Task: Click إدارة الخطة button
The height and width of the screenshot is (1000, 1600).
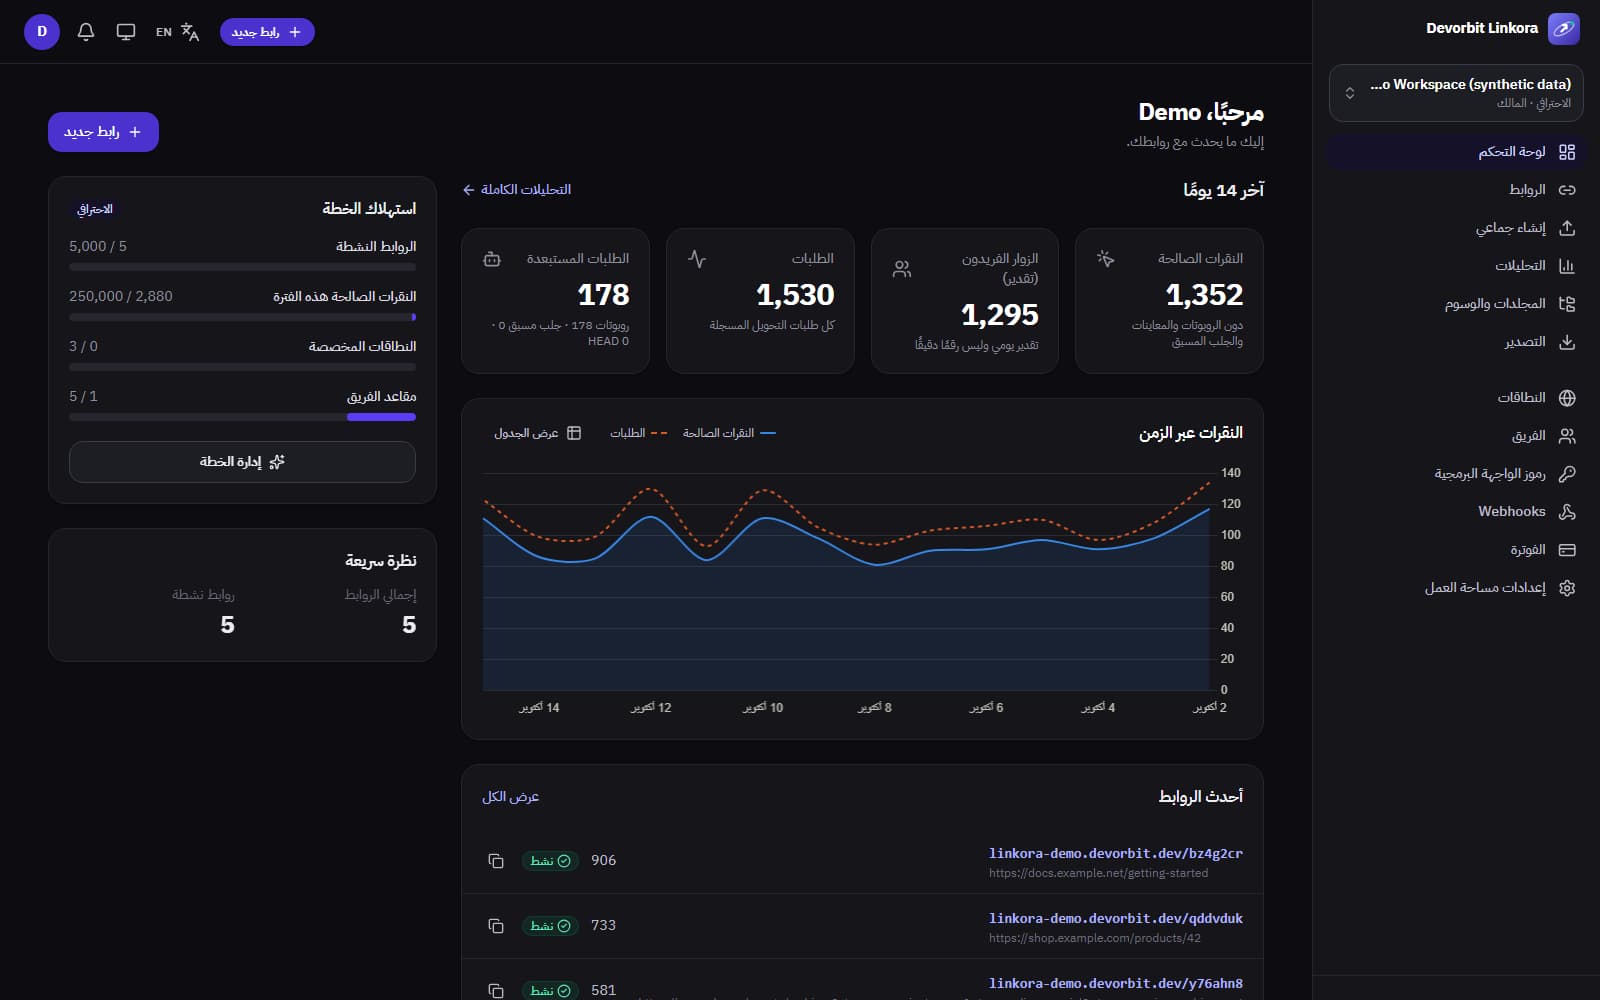Action: (x=242, y=462)
